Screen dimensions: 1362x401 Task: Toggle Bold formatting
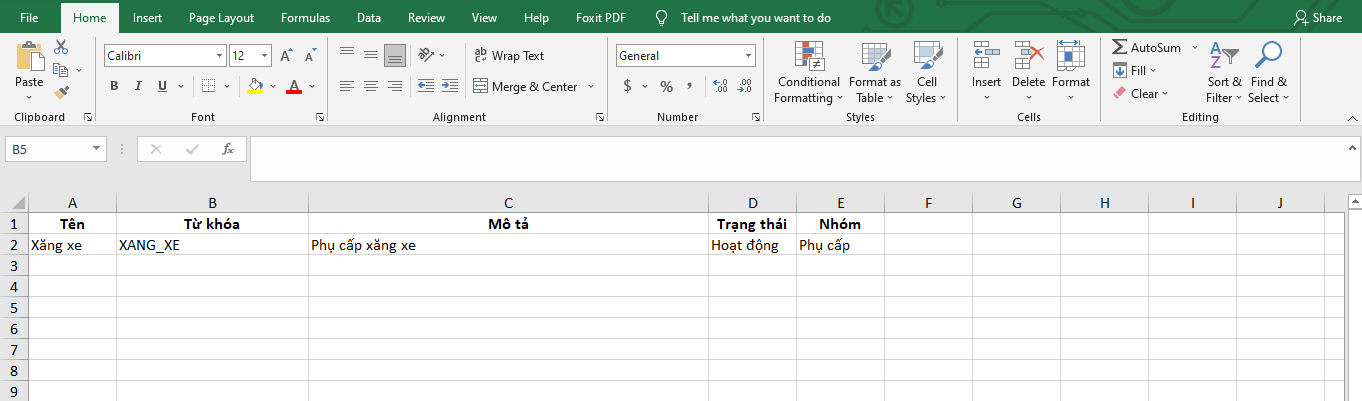click(x=114, y=86)
